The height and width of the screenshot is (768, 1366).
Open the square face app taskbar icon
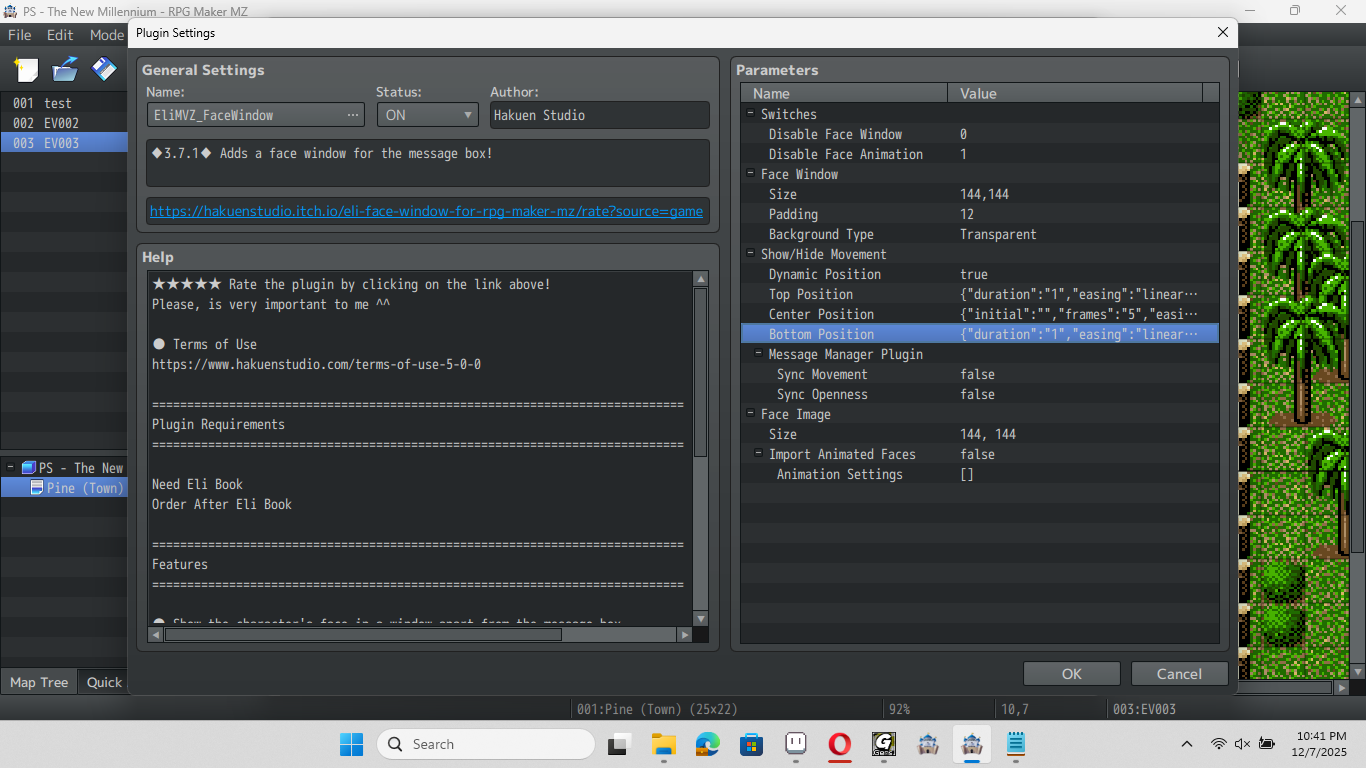[796, 744]
